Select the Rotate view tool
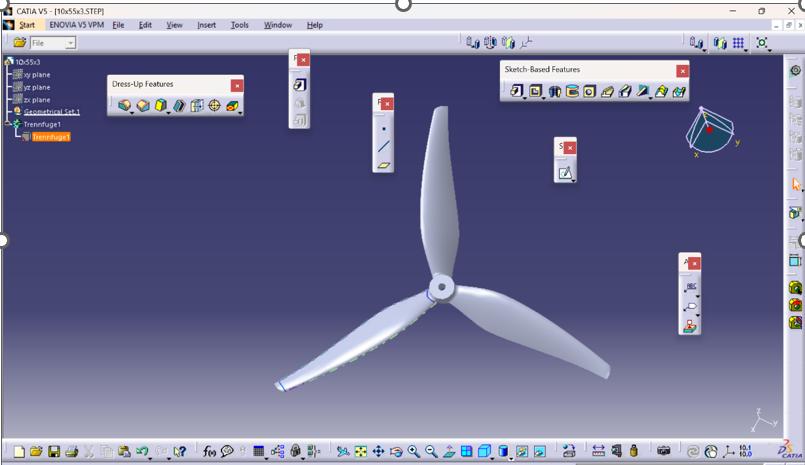 (396, 451)
